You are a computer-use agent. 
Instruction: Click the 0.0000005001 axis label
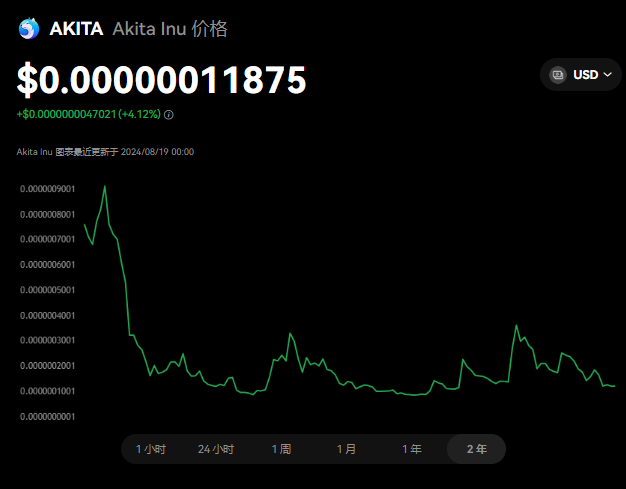pyautogui.click(x=48, y=290)
